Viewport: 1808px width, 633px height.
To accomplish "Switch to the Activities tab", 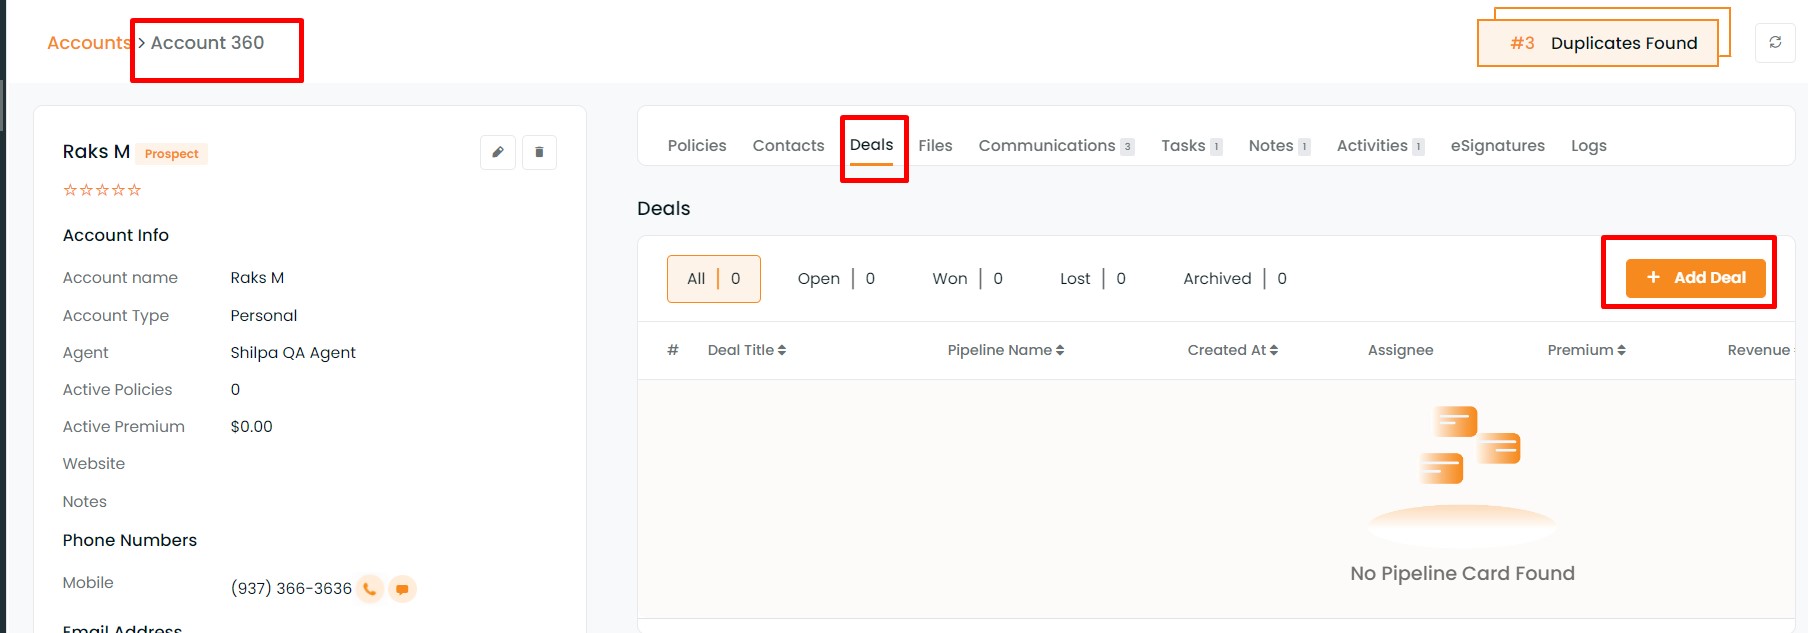I will pyautogui.click(x=1380, y=146).
